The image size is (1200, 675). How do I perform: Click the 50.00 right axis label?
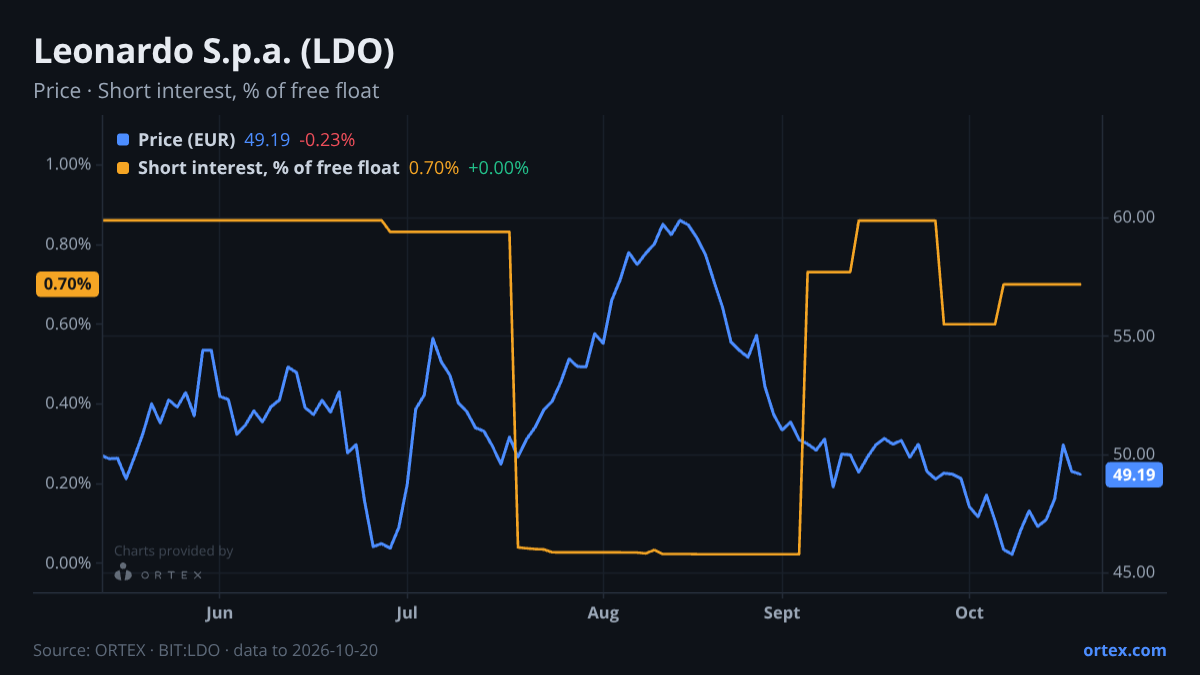[1133, 454]
